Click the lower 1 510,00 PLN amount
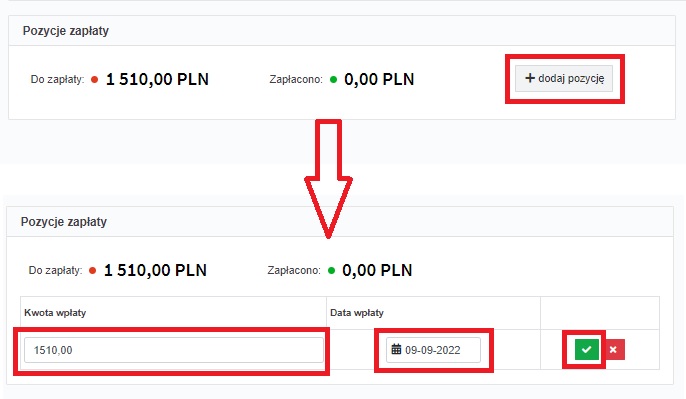This screenshot has height=399, width=686. 155,270
